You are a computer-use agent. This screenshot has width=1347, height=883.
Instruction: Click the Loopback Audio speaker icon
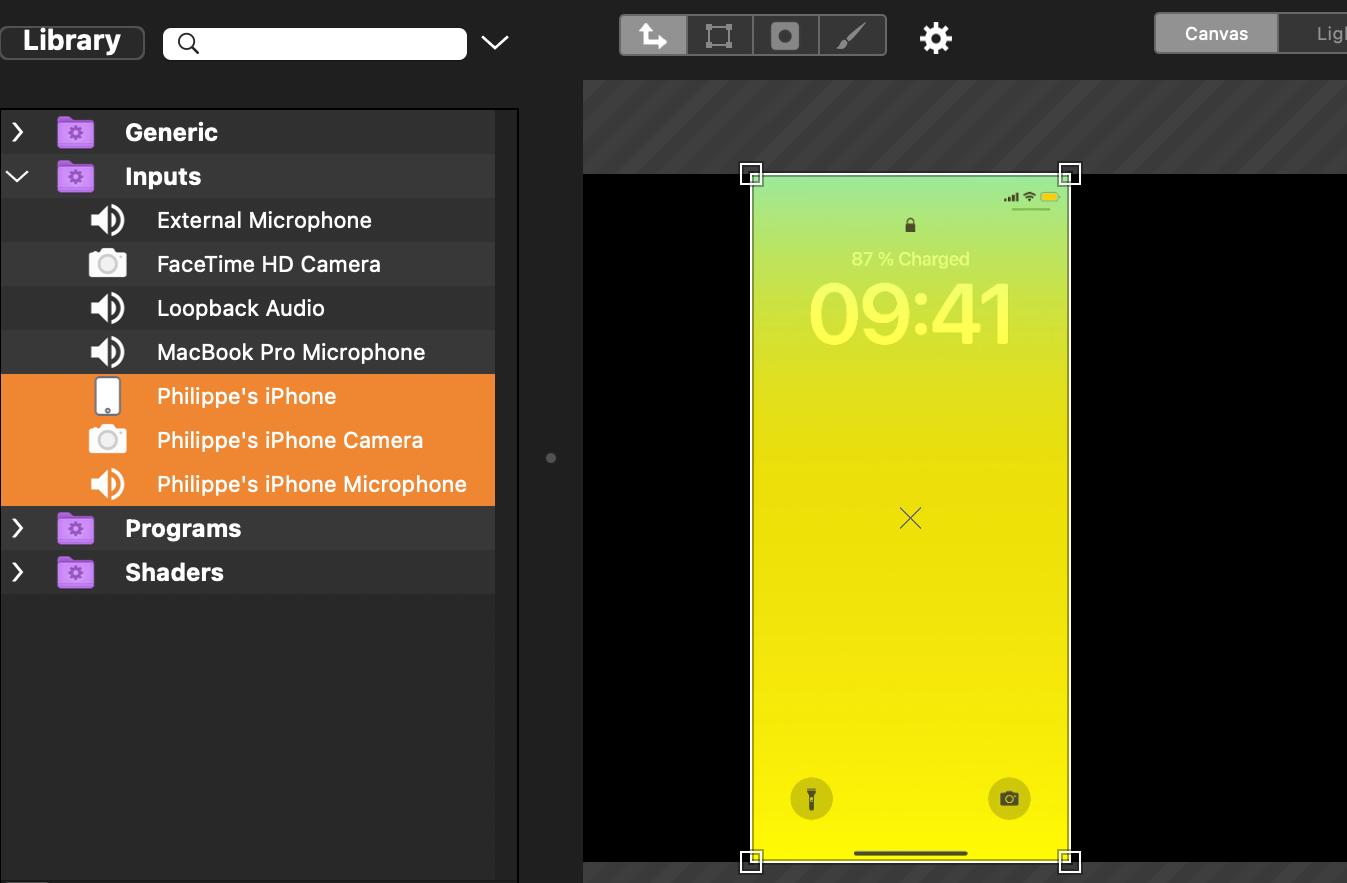click(108, 308)
